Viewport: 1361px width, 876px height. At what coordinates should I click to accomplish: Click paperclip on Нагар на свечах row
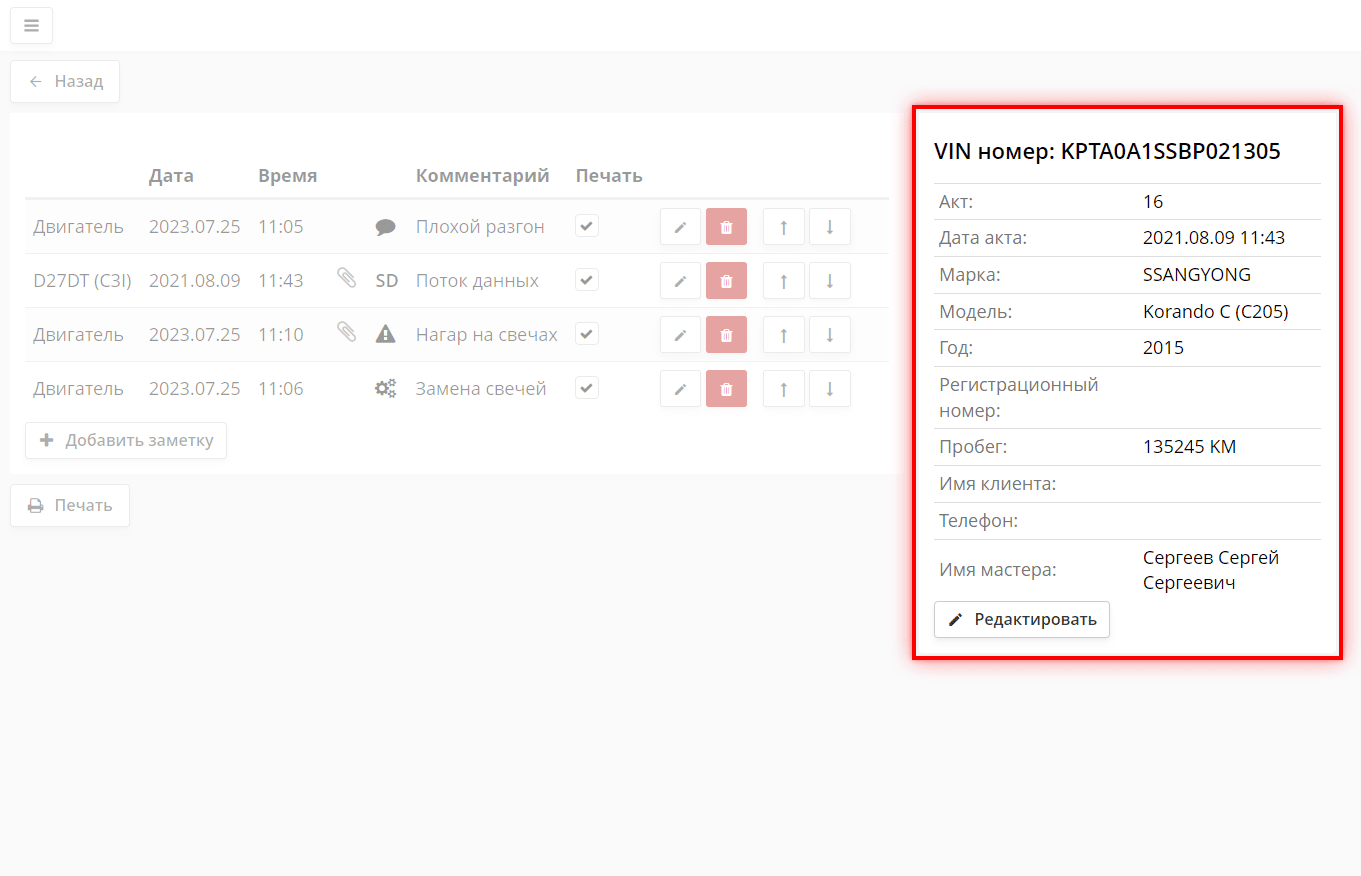(x=346, y=333)
